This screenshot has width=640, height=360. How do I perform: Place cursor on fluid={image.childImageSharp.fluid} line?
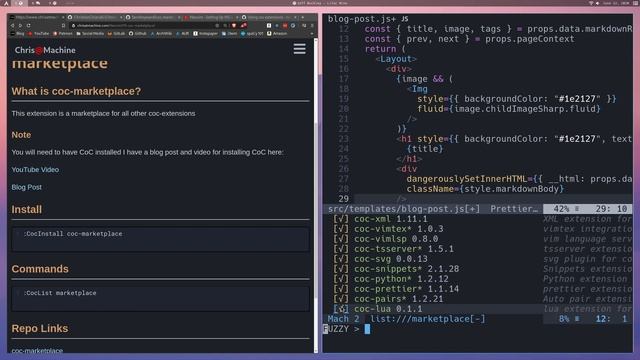coord(509,109)
